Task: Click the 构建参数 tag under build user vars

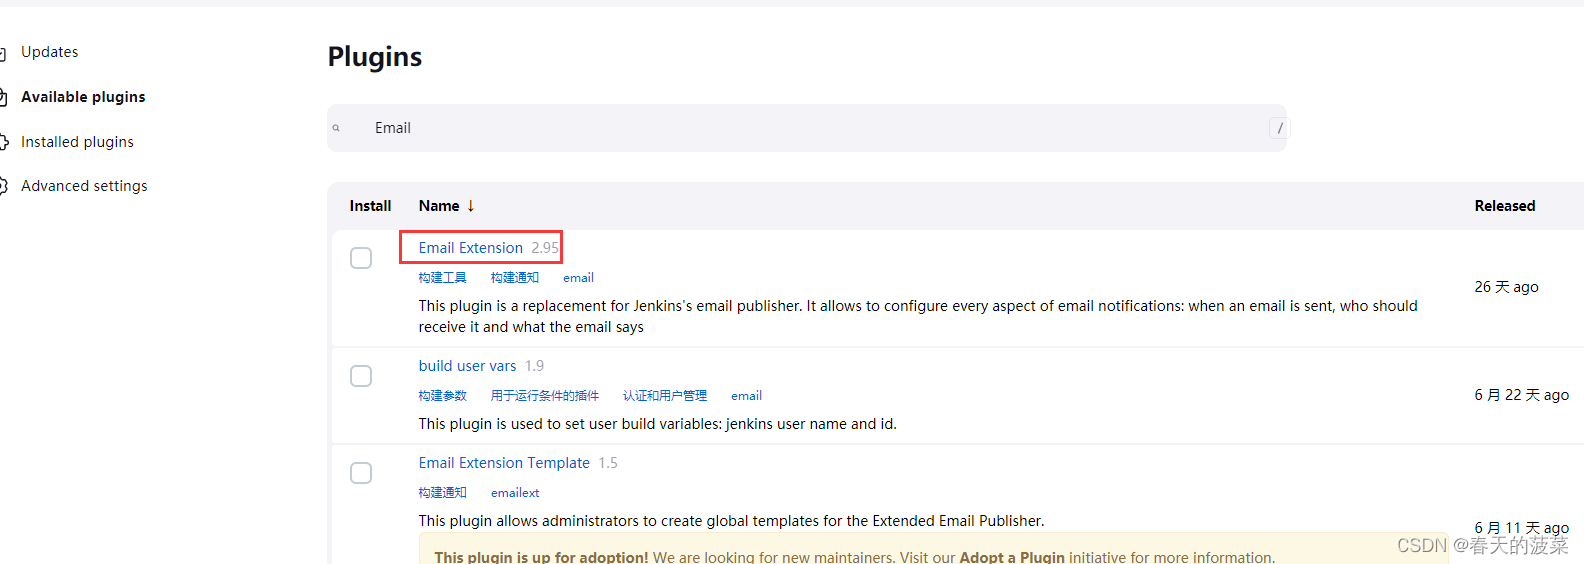Action: tap(442, 396)
